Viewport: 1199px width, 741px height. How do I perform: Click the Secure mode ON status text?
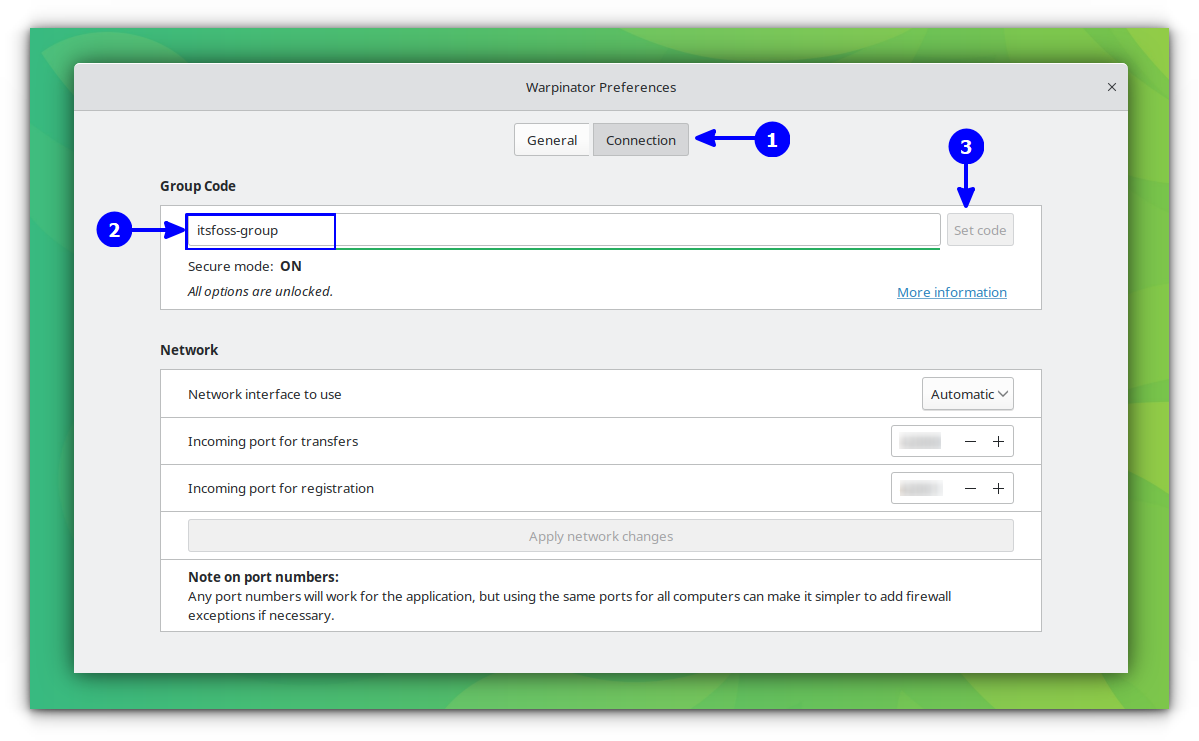[245, 266]
